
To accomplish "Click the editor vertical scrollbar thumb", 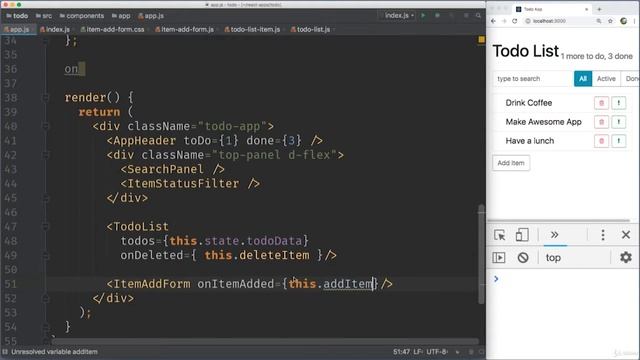I will tap(481, 254).
